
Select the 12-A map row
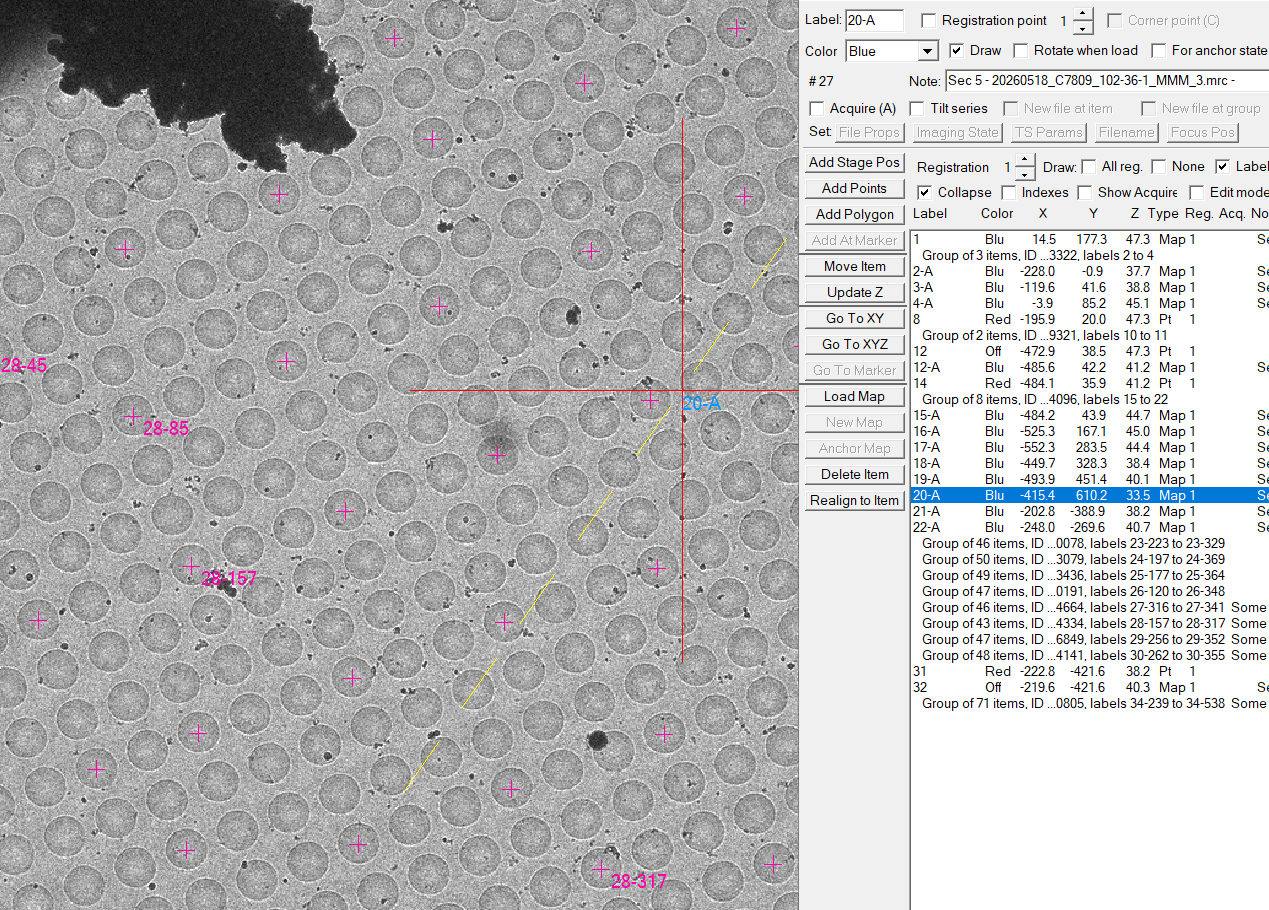(1090, 367)
